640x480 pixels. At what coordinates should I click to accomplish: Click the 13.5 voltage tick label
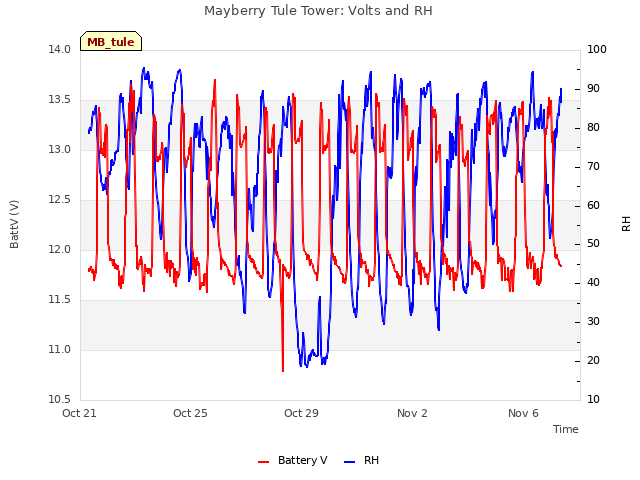tap(60, 100)
